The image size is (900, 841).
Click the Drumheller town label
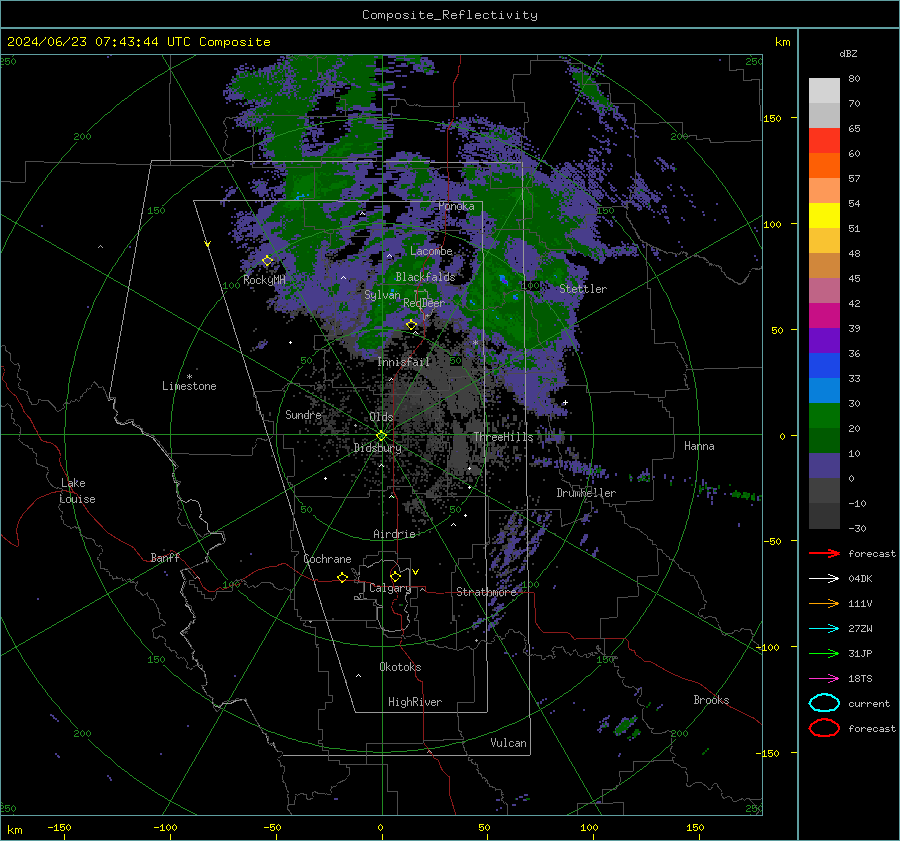[x=586, y=493]
